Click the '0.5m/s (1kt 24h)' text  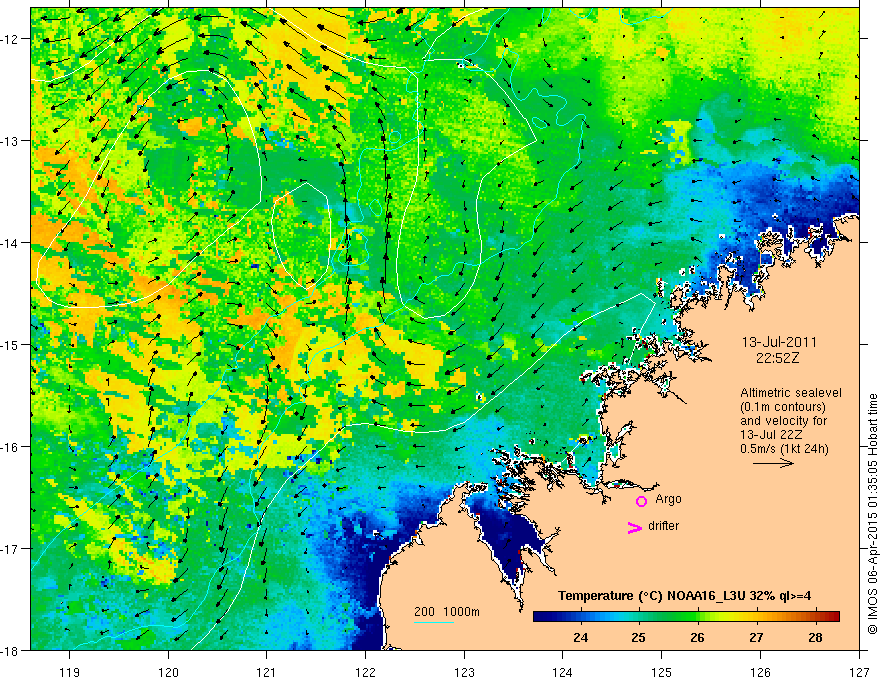(784, 448)
